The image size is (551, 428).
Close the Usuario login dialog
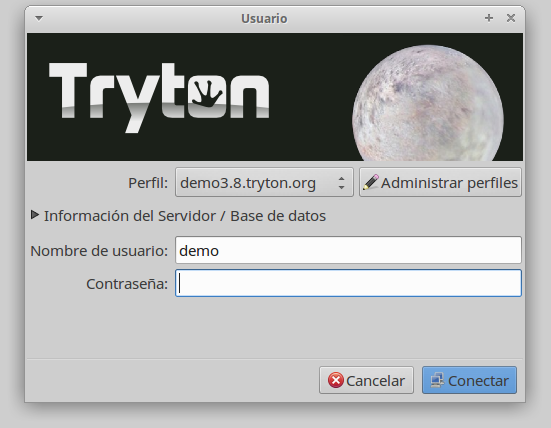click(511, 18)
